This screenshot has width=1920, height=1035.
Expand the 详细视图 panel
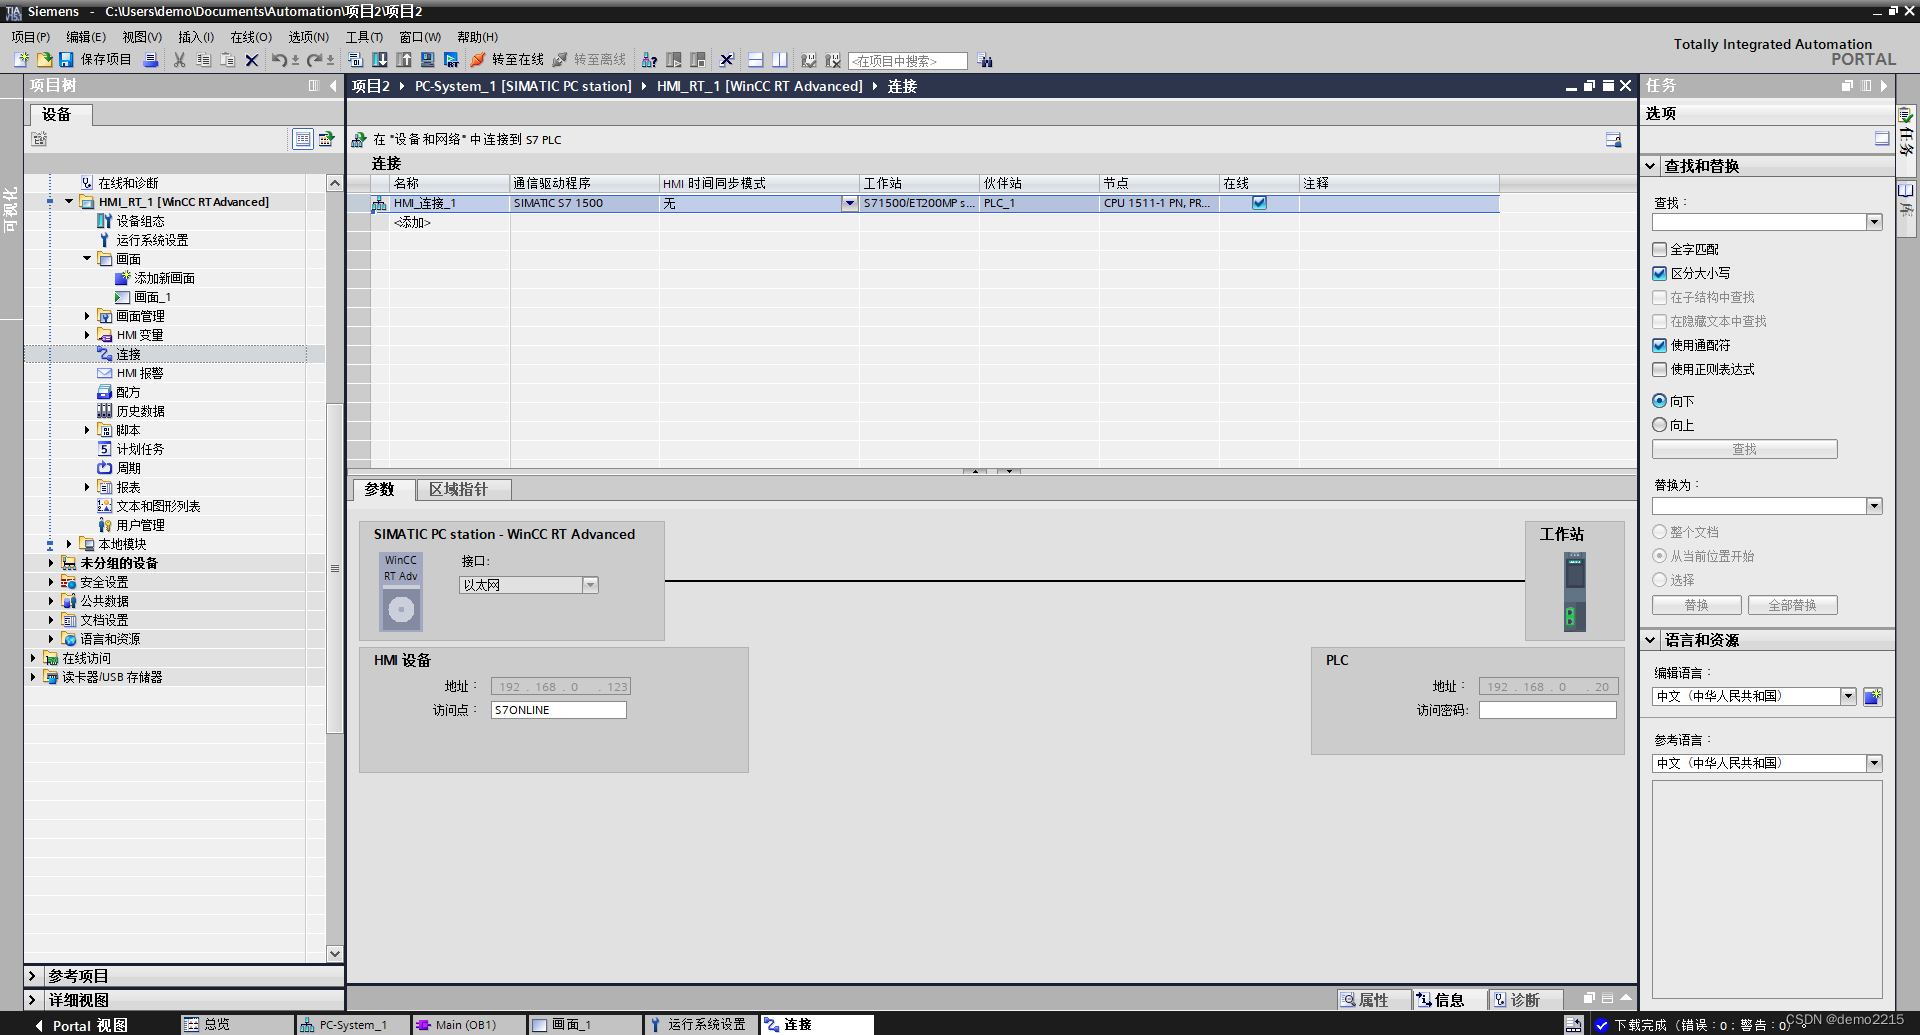[x=32, y=1000]
